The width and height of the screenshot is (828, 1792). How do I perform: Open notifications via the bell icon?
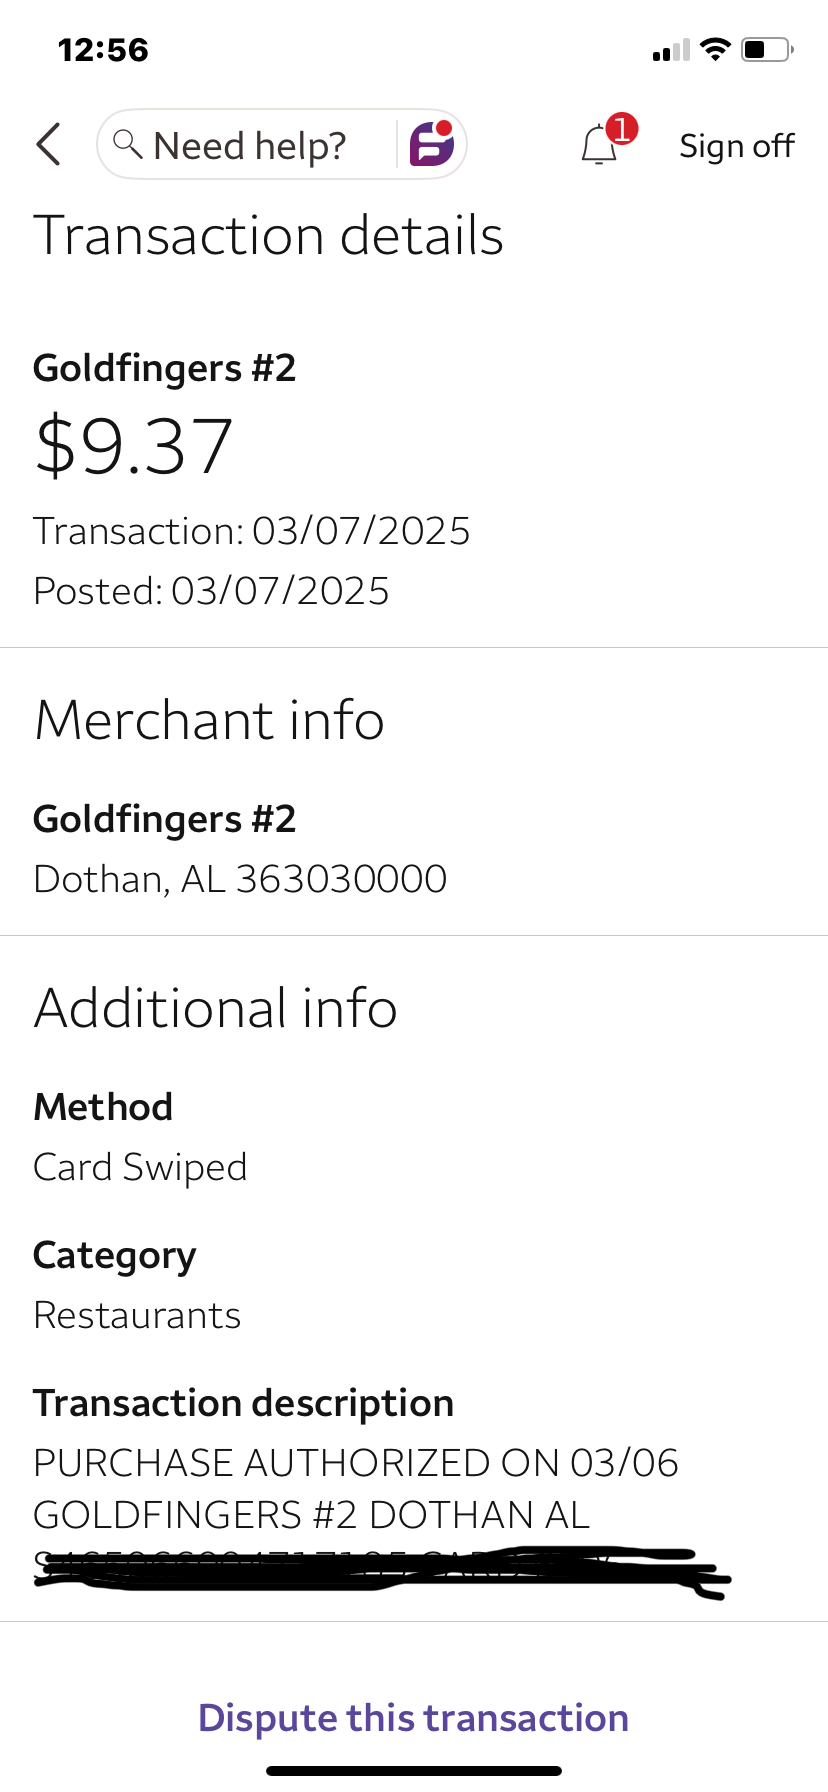pyautogui.click(x=599, y=146)
